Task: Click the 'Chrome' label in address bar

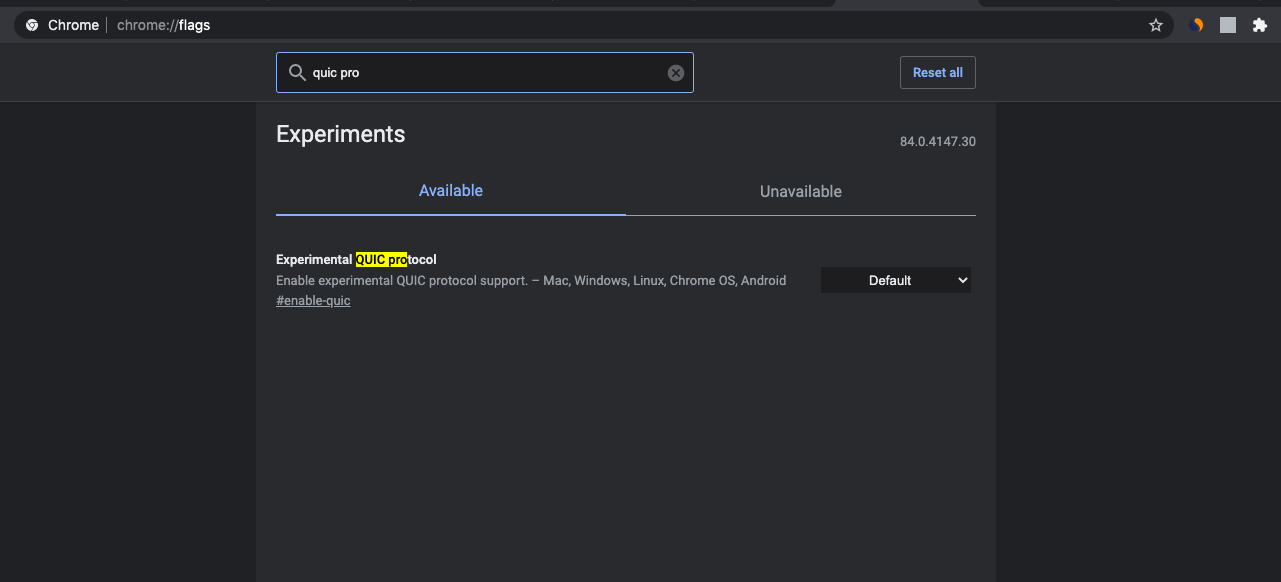Action: [73, 25]
